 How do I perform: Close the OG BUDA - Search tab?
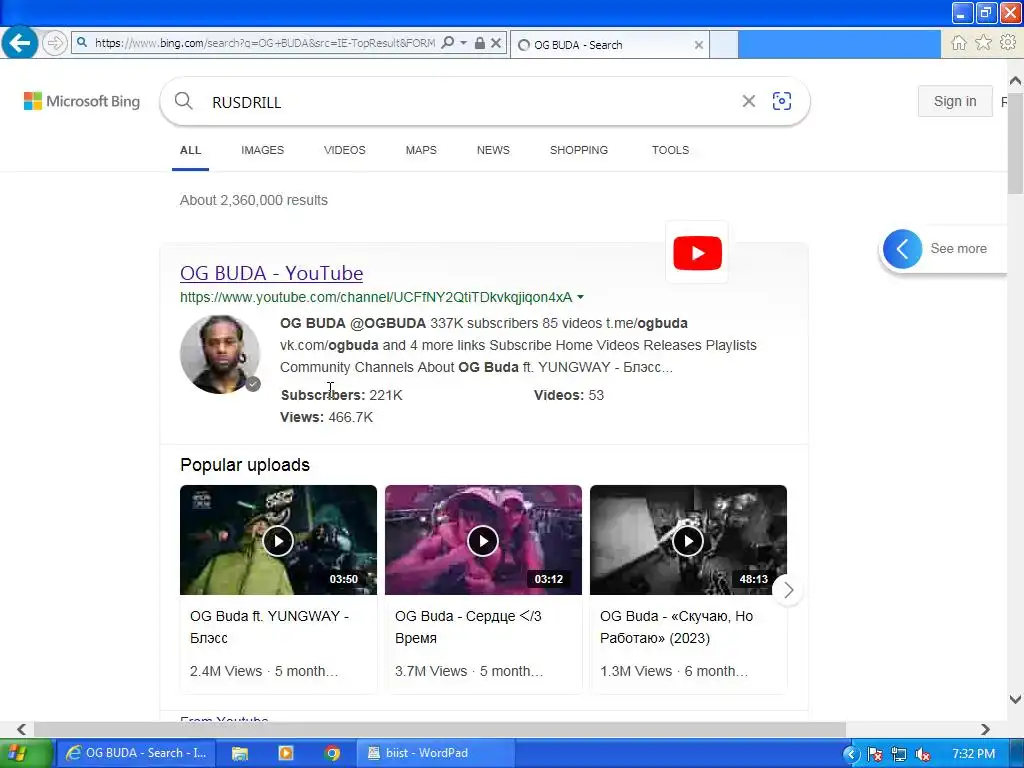(x=698, y=45)
